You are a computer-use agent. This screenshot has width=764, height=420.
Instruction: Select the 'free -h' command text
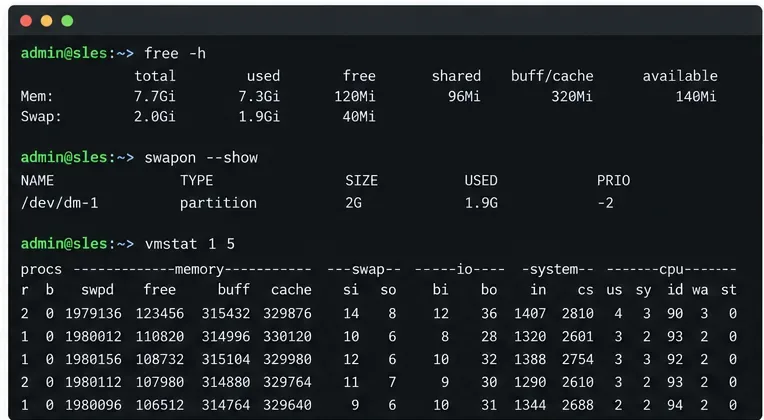tap(175, 53)
